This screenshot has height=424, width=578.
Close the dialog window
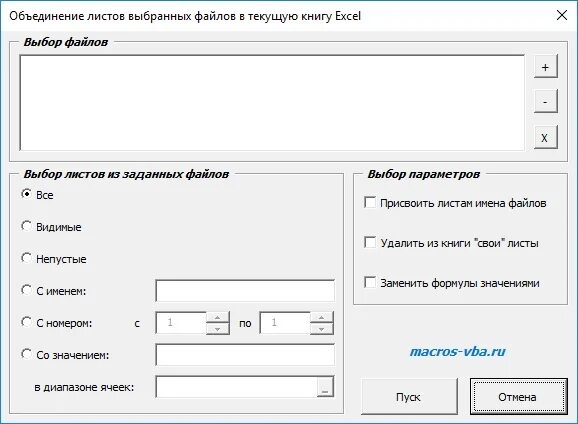(x=562, y=15)
